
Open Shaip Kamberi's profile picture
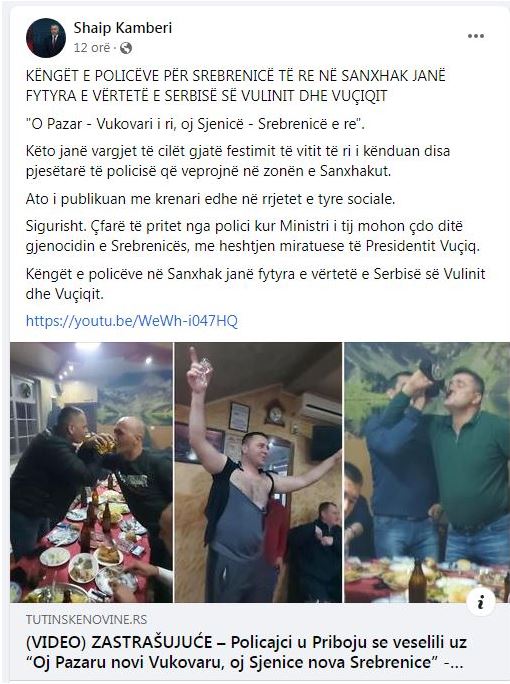coord(46,38)
